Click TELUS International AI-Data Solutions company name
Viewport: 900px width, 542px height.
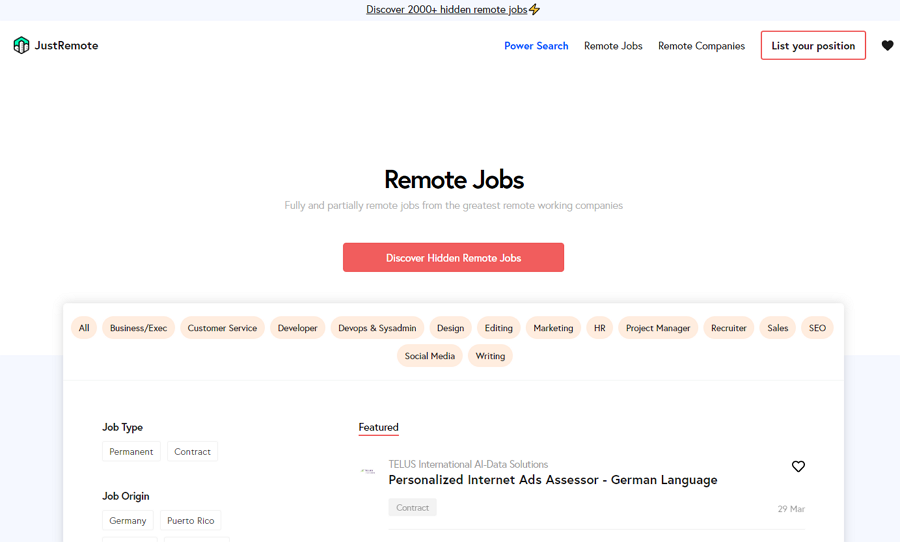[468, 464]
